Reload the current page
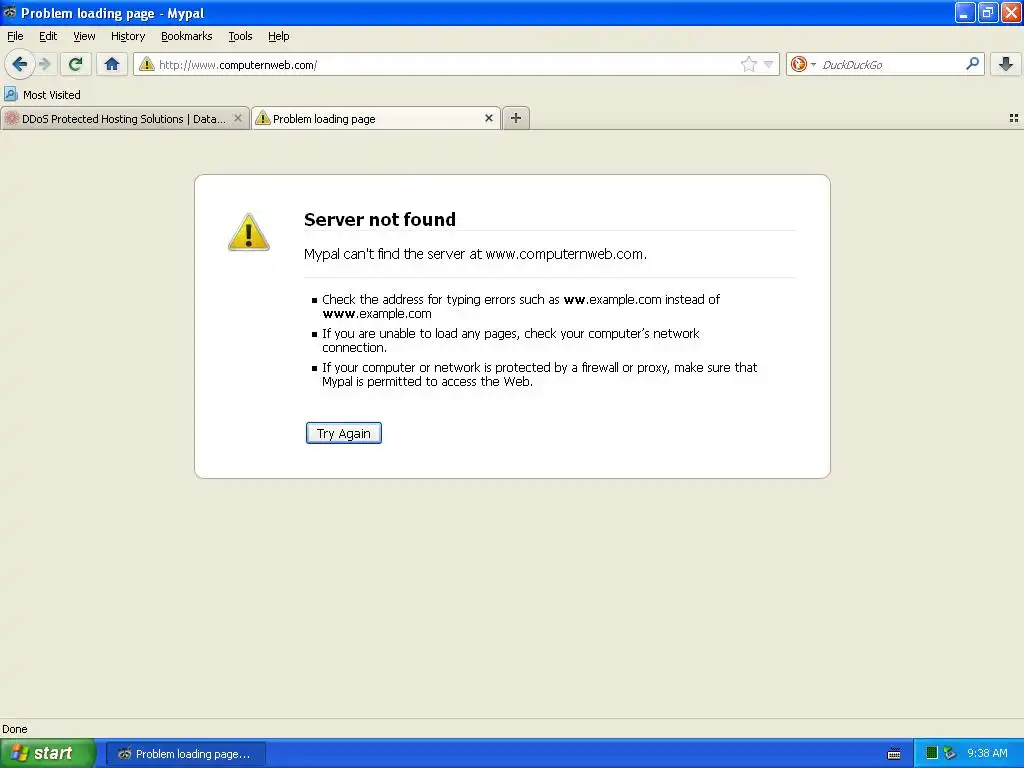Viewport: 1024px width, 768px height. [76, 64]
